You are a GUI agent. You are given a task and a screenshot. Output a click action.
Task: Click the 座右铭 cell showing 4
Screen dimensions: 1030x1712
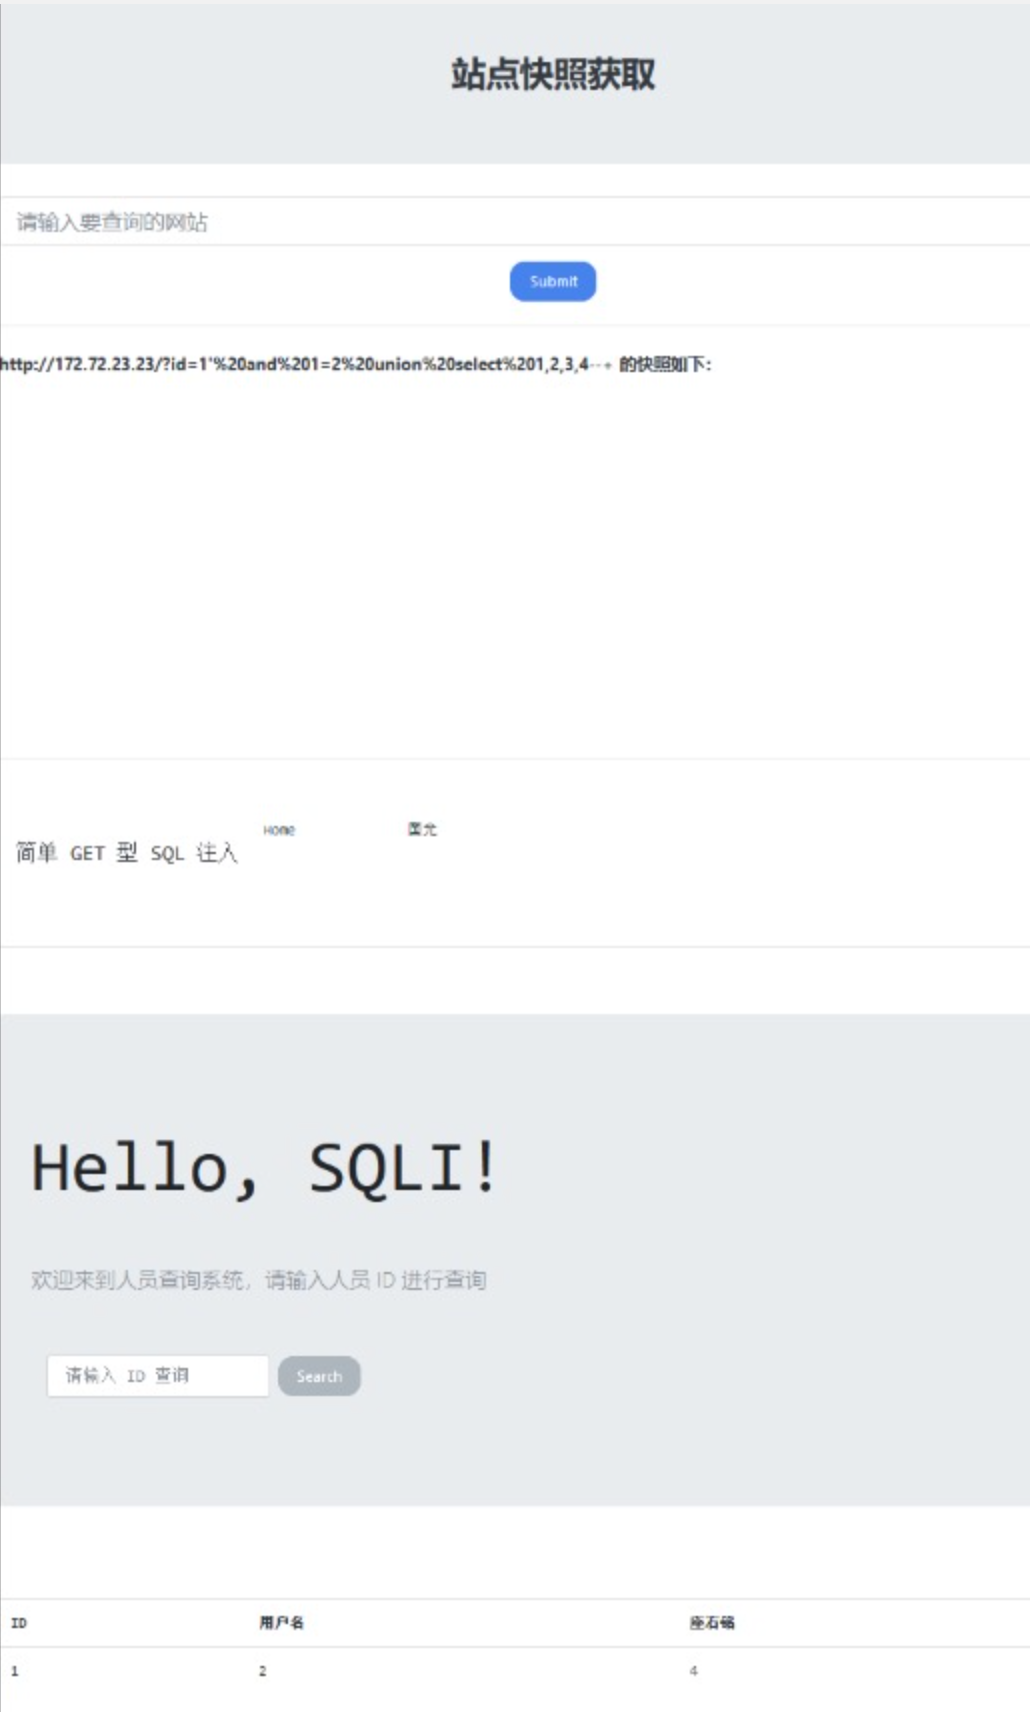pos(693,1671)
